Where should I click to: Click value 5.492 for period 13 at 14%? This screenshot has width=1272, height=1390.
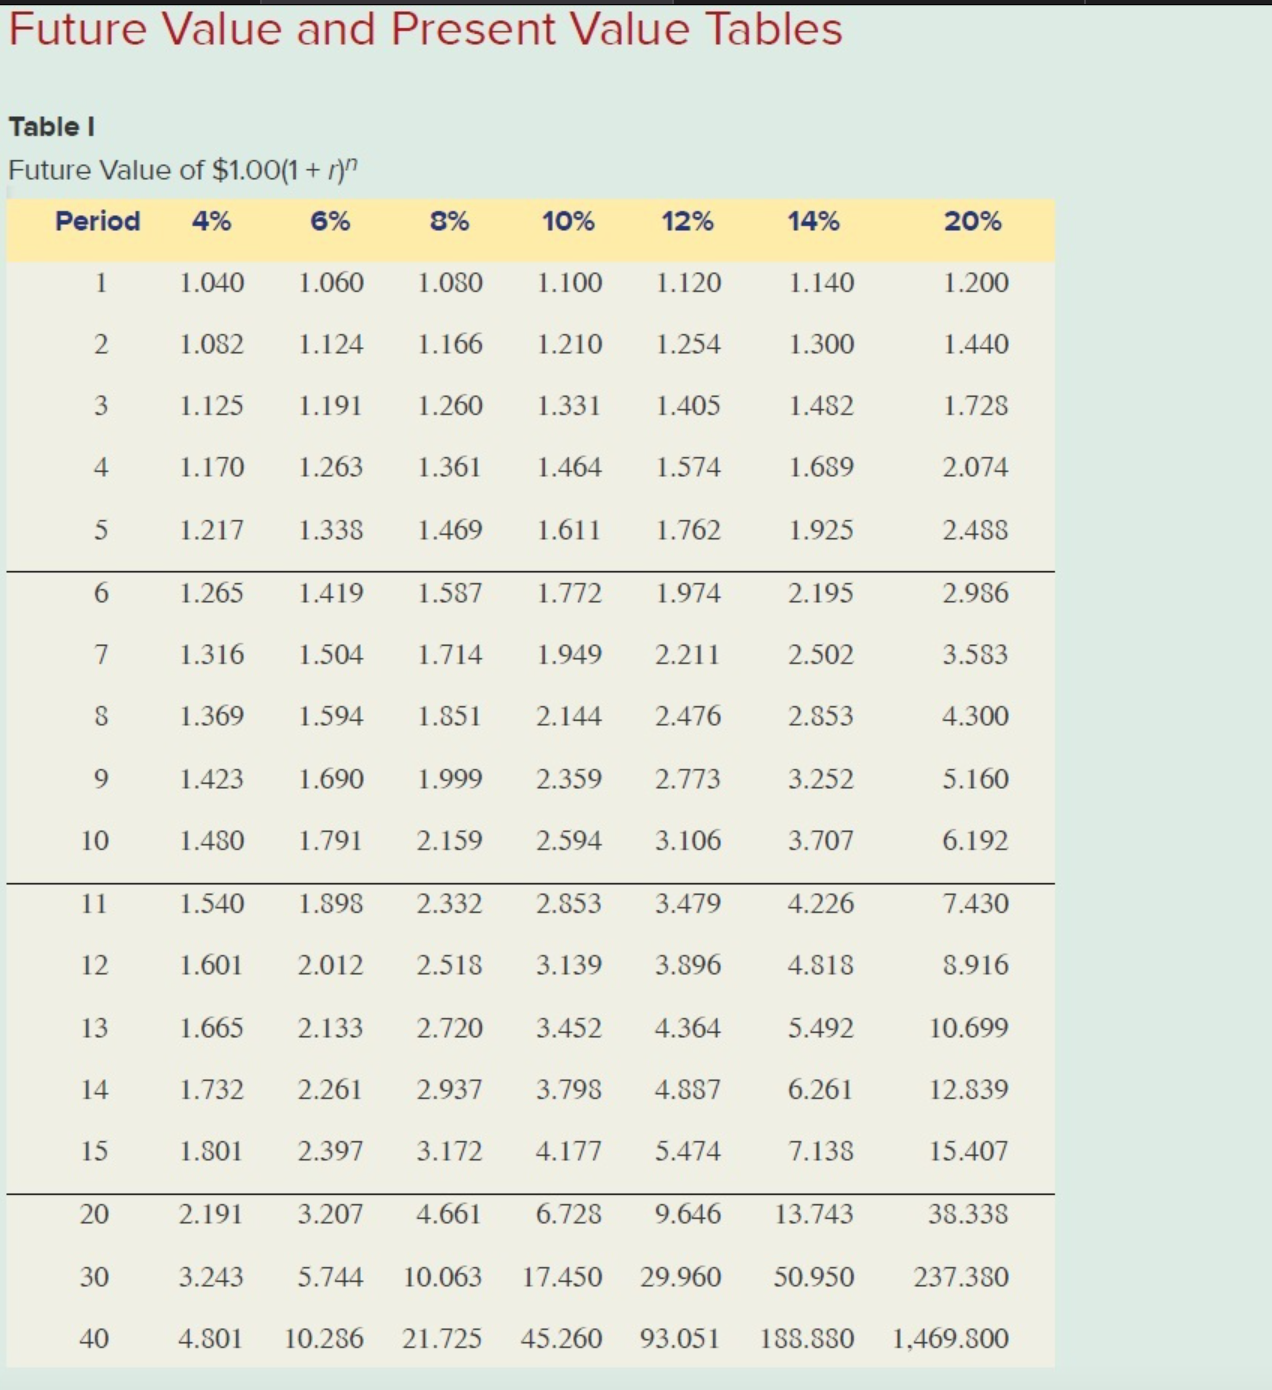820,1028
